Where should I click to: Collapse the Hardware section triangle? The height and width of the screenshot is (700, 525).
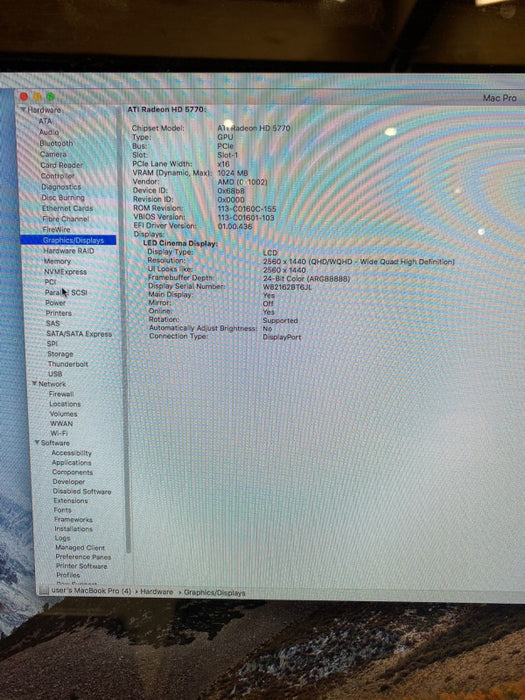tap(23, 110)
